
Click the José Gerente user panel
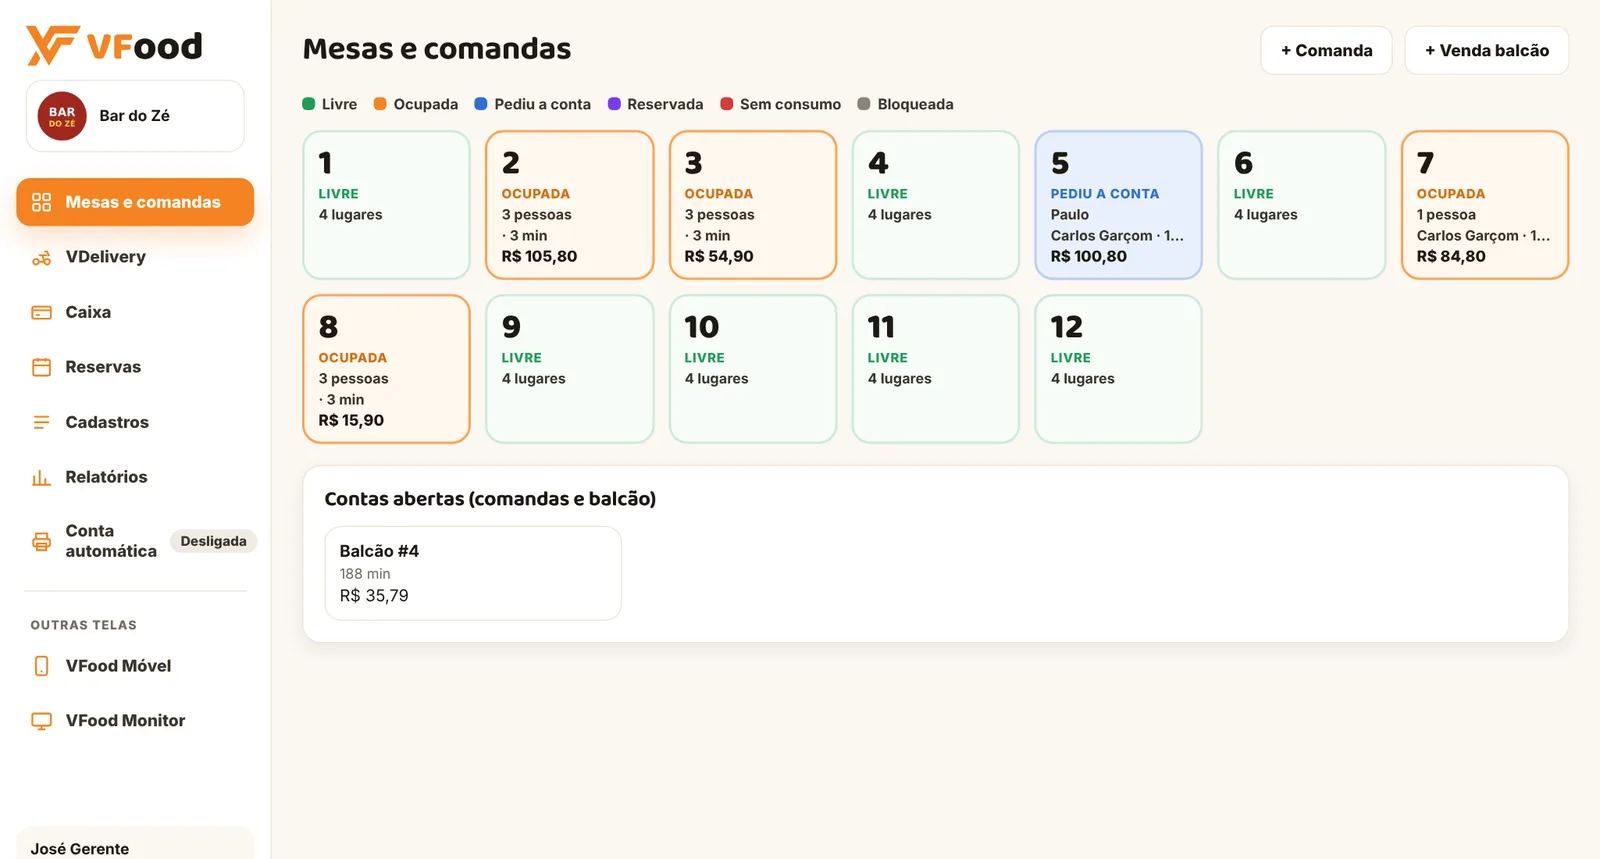point(135,843)
